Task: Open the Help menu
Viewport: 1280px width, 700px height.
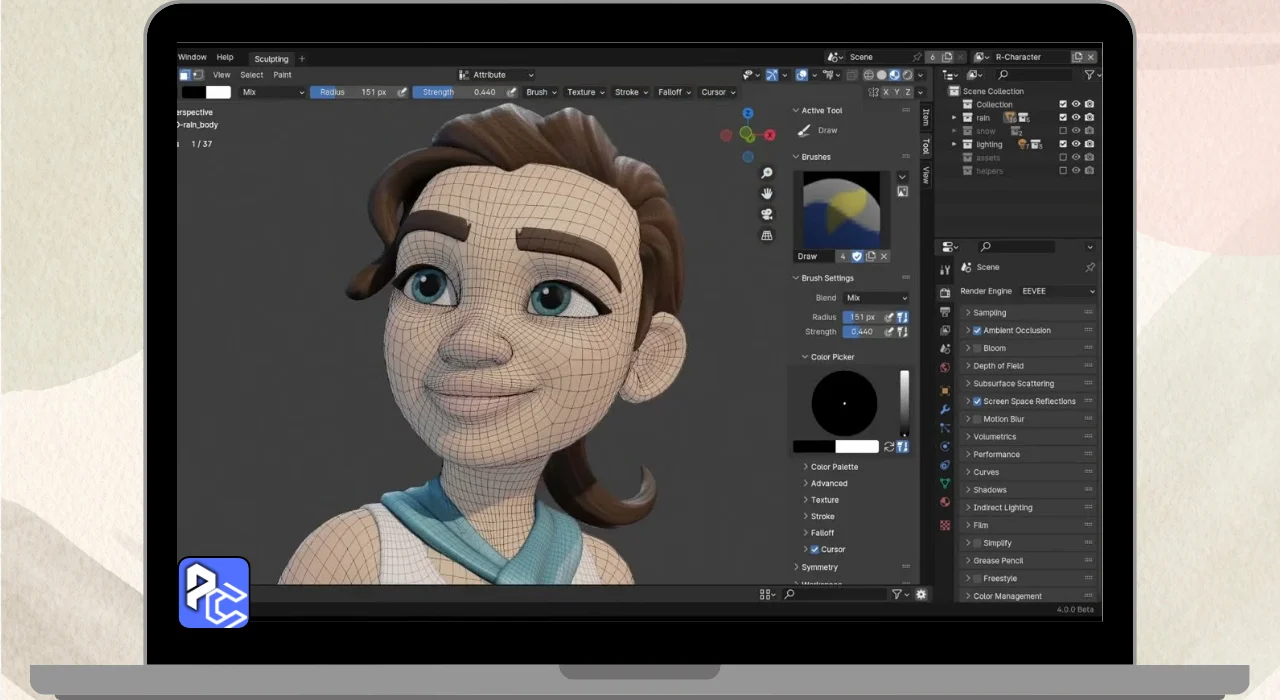Action: click(x=225, y=58)
